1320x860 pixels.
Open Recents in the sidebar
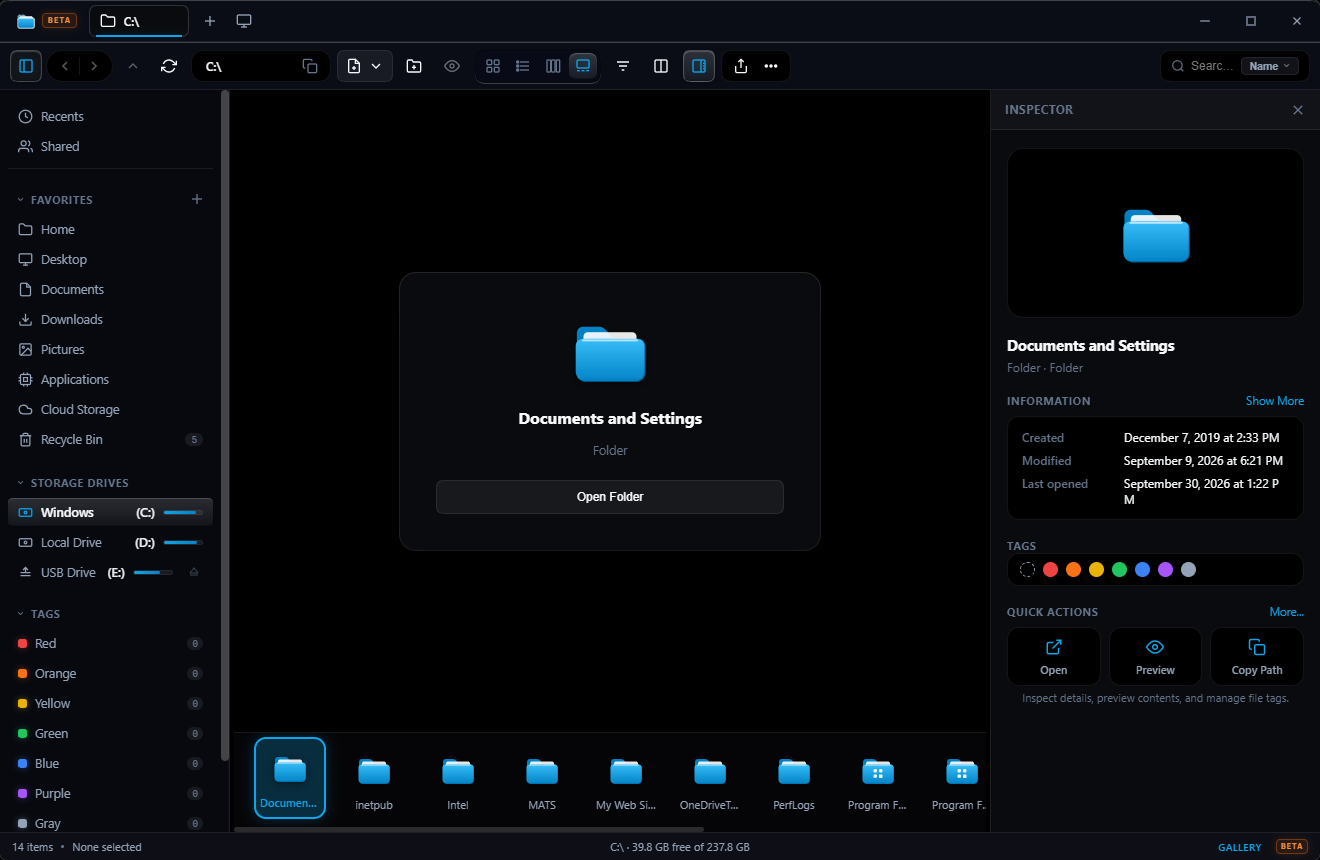(110, 116)
